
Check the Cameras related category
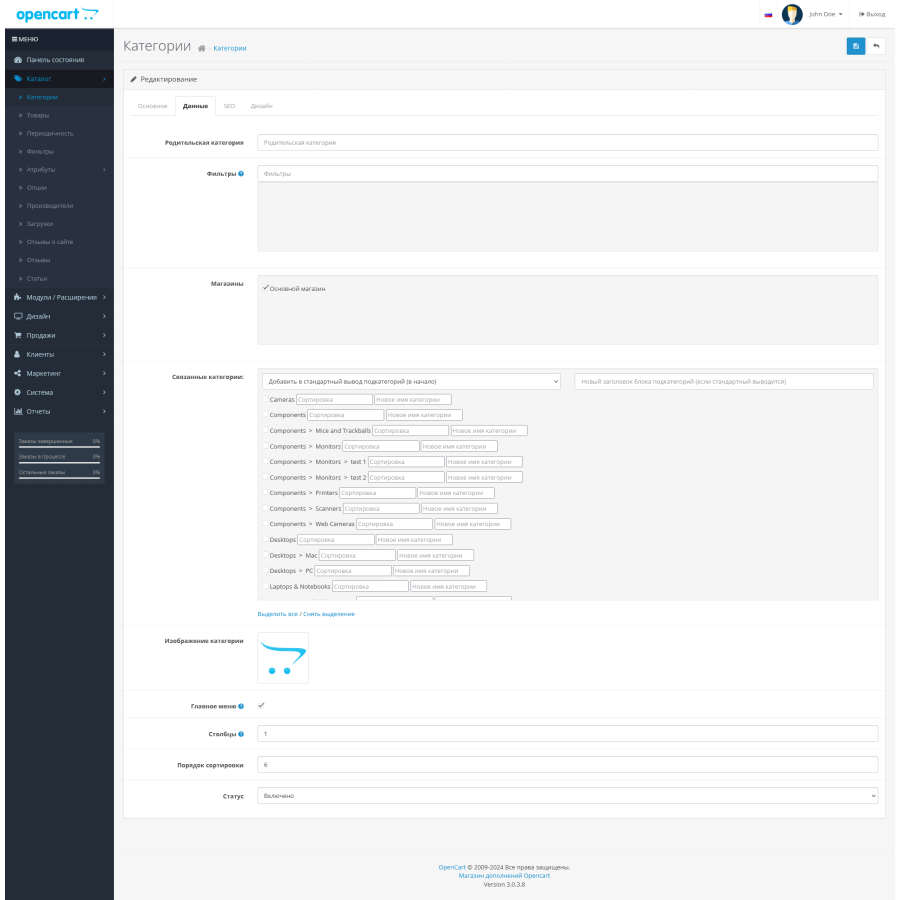pos(265,399)
